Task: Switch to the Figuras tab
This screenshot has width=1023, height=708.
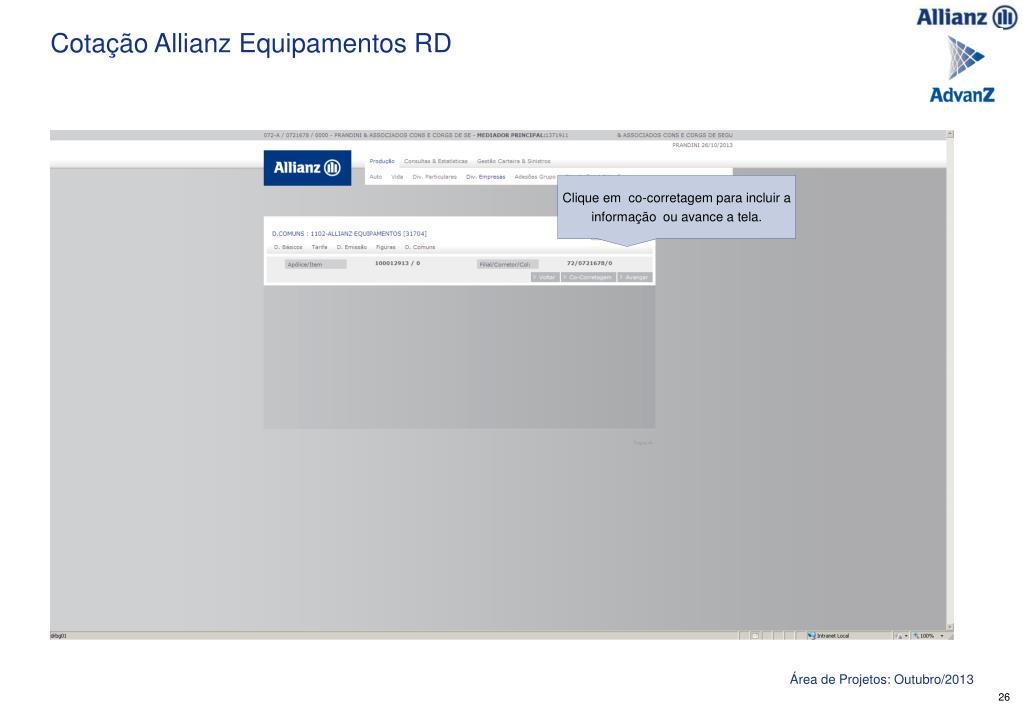Action: tap(386, 247)
